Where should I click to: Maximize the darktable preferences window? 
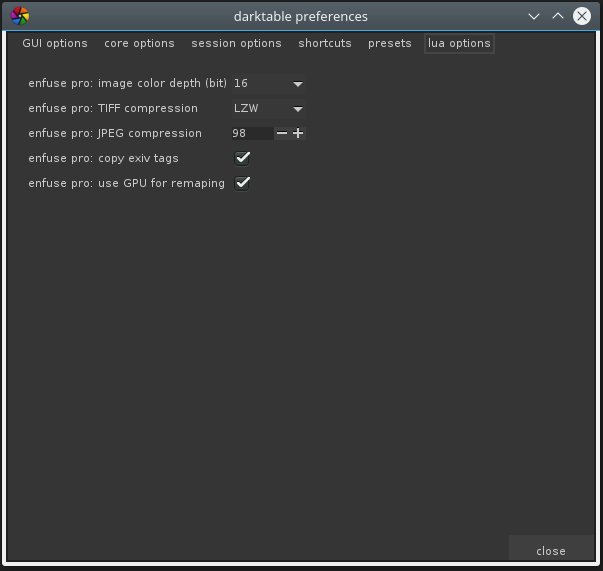[559, 16]
